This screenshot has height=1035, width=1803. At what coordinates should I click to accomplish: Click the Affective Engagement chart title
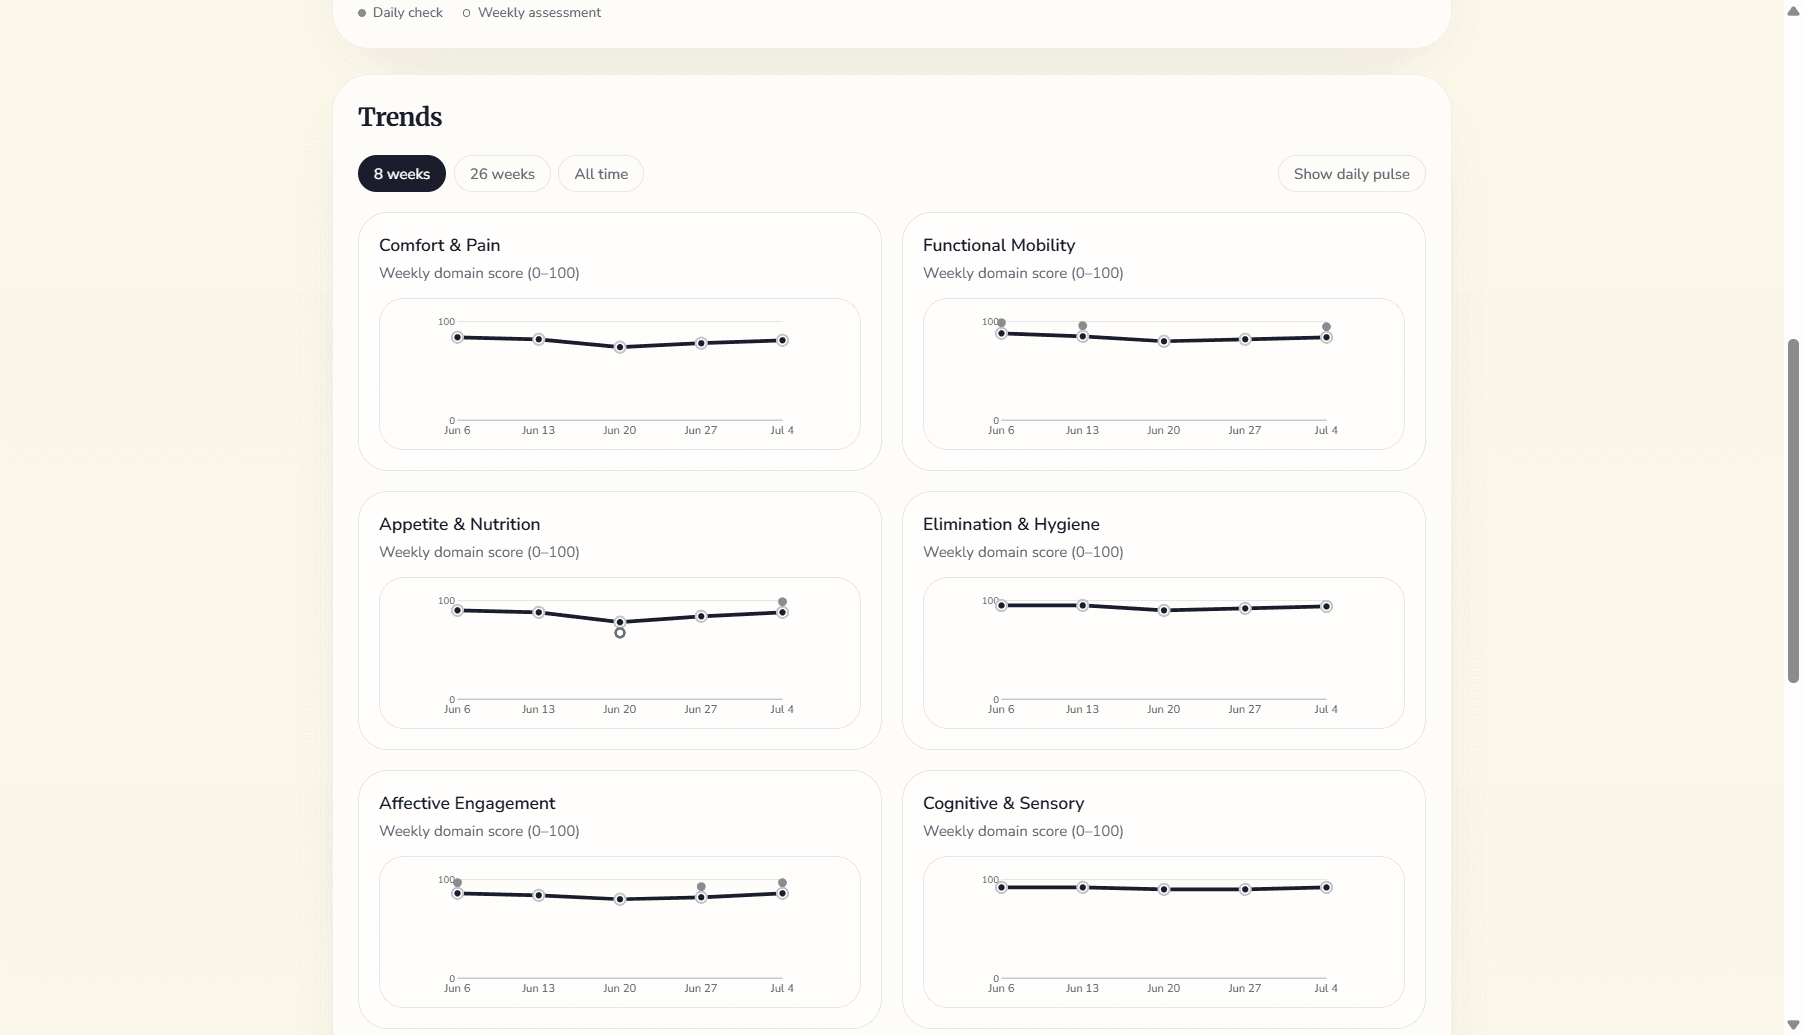point(467,803)
